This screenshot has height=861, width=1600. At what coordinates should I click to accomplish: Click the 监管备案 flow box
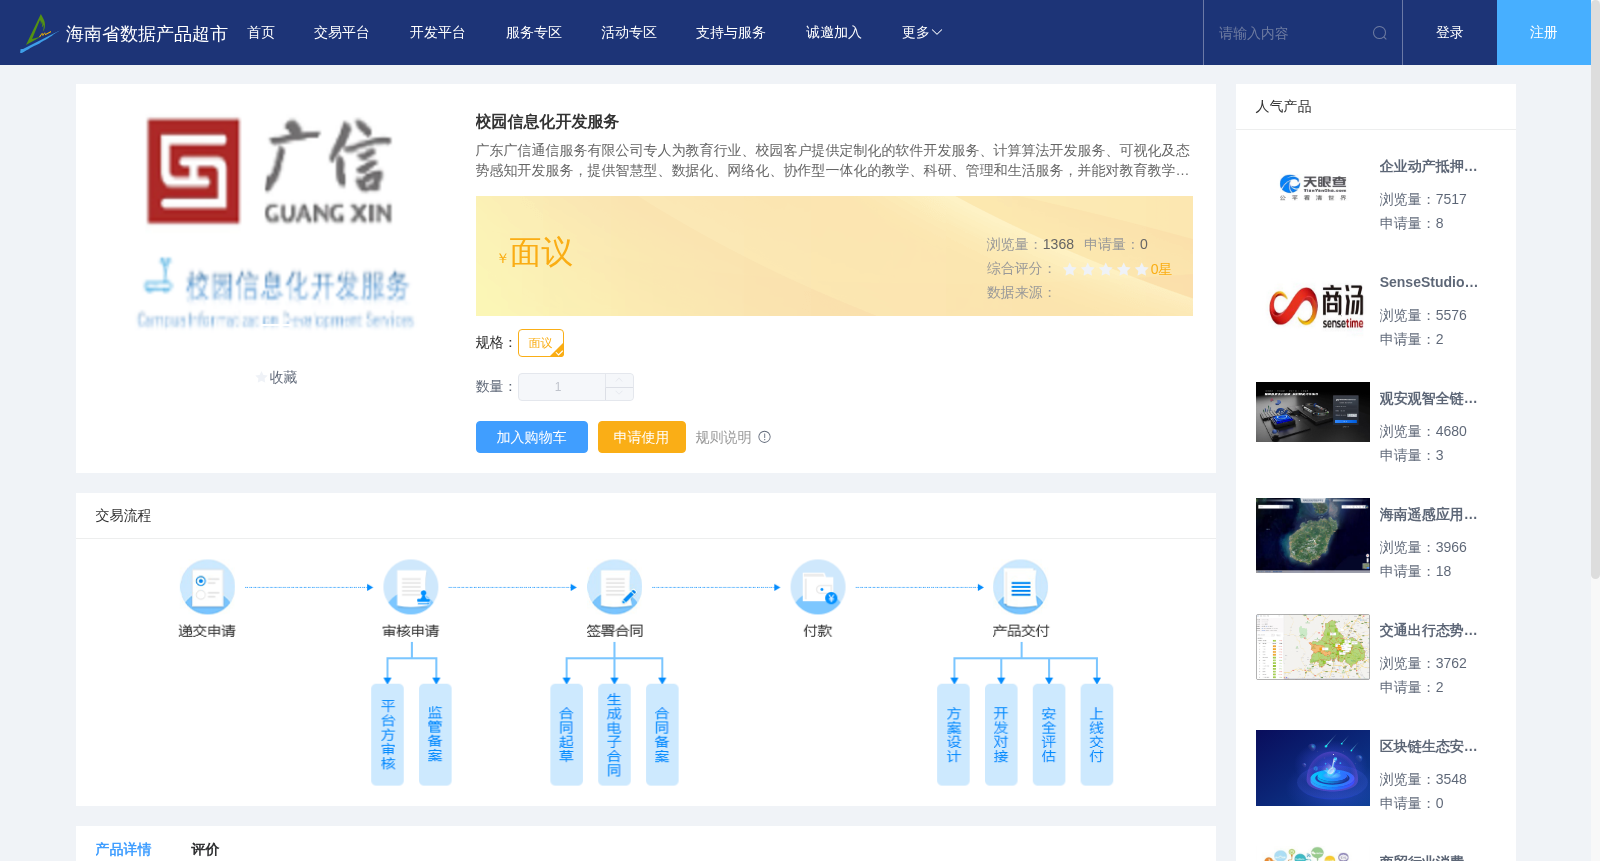pos(435,735)
